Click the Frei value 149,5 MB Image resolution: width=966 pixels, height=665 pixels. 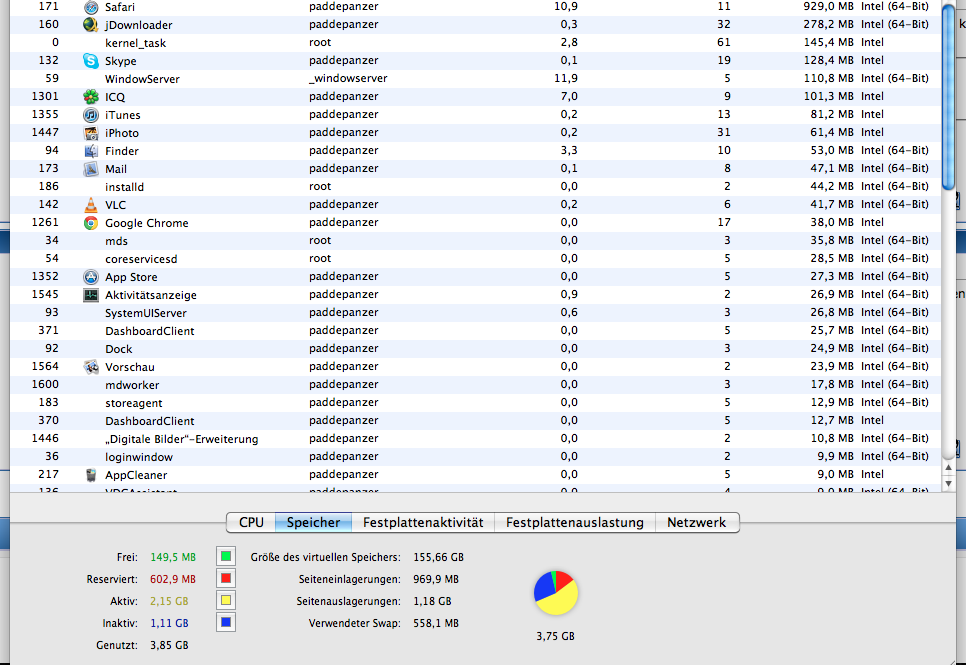point(173,557)
